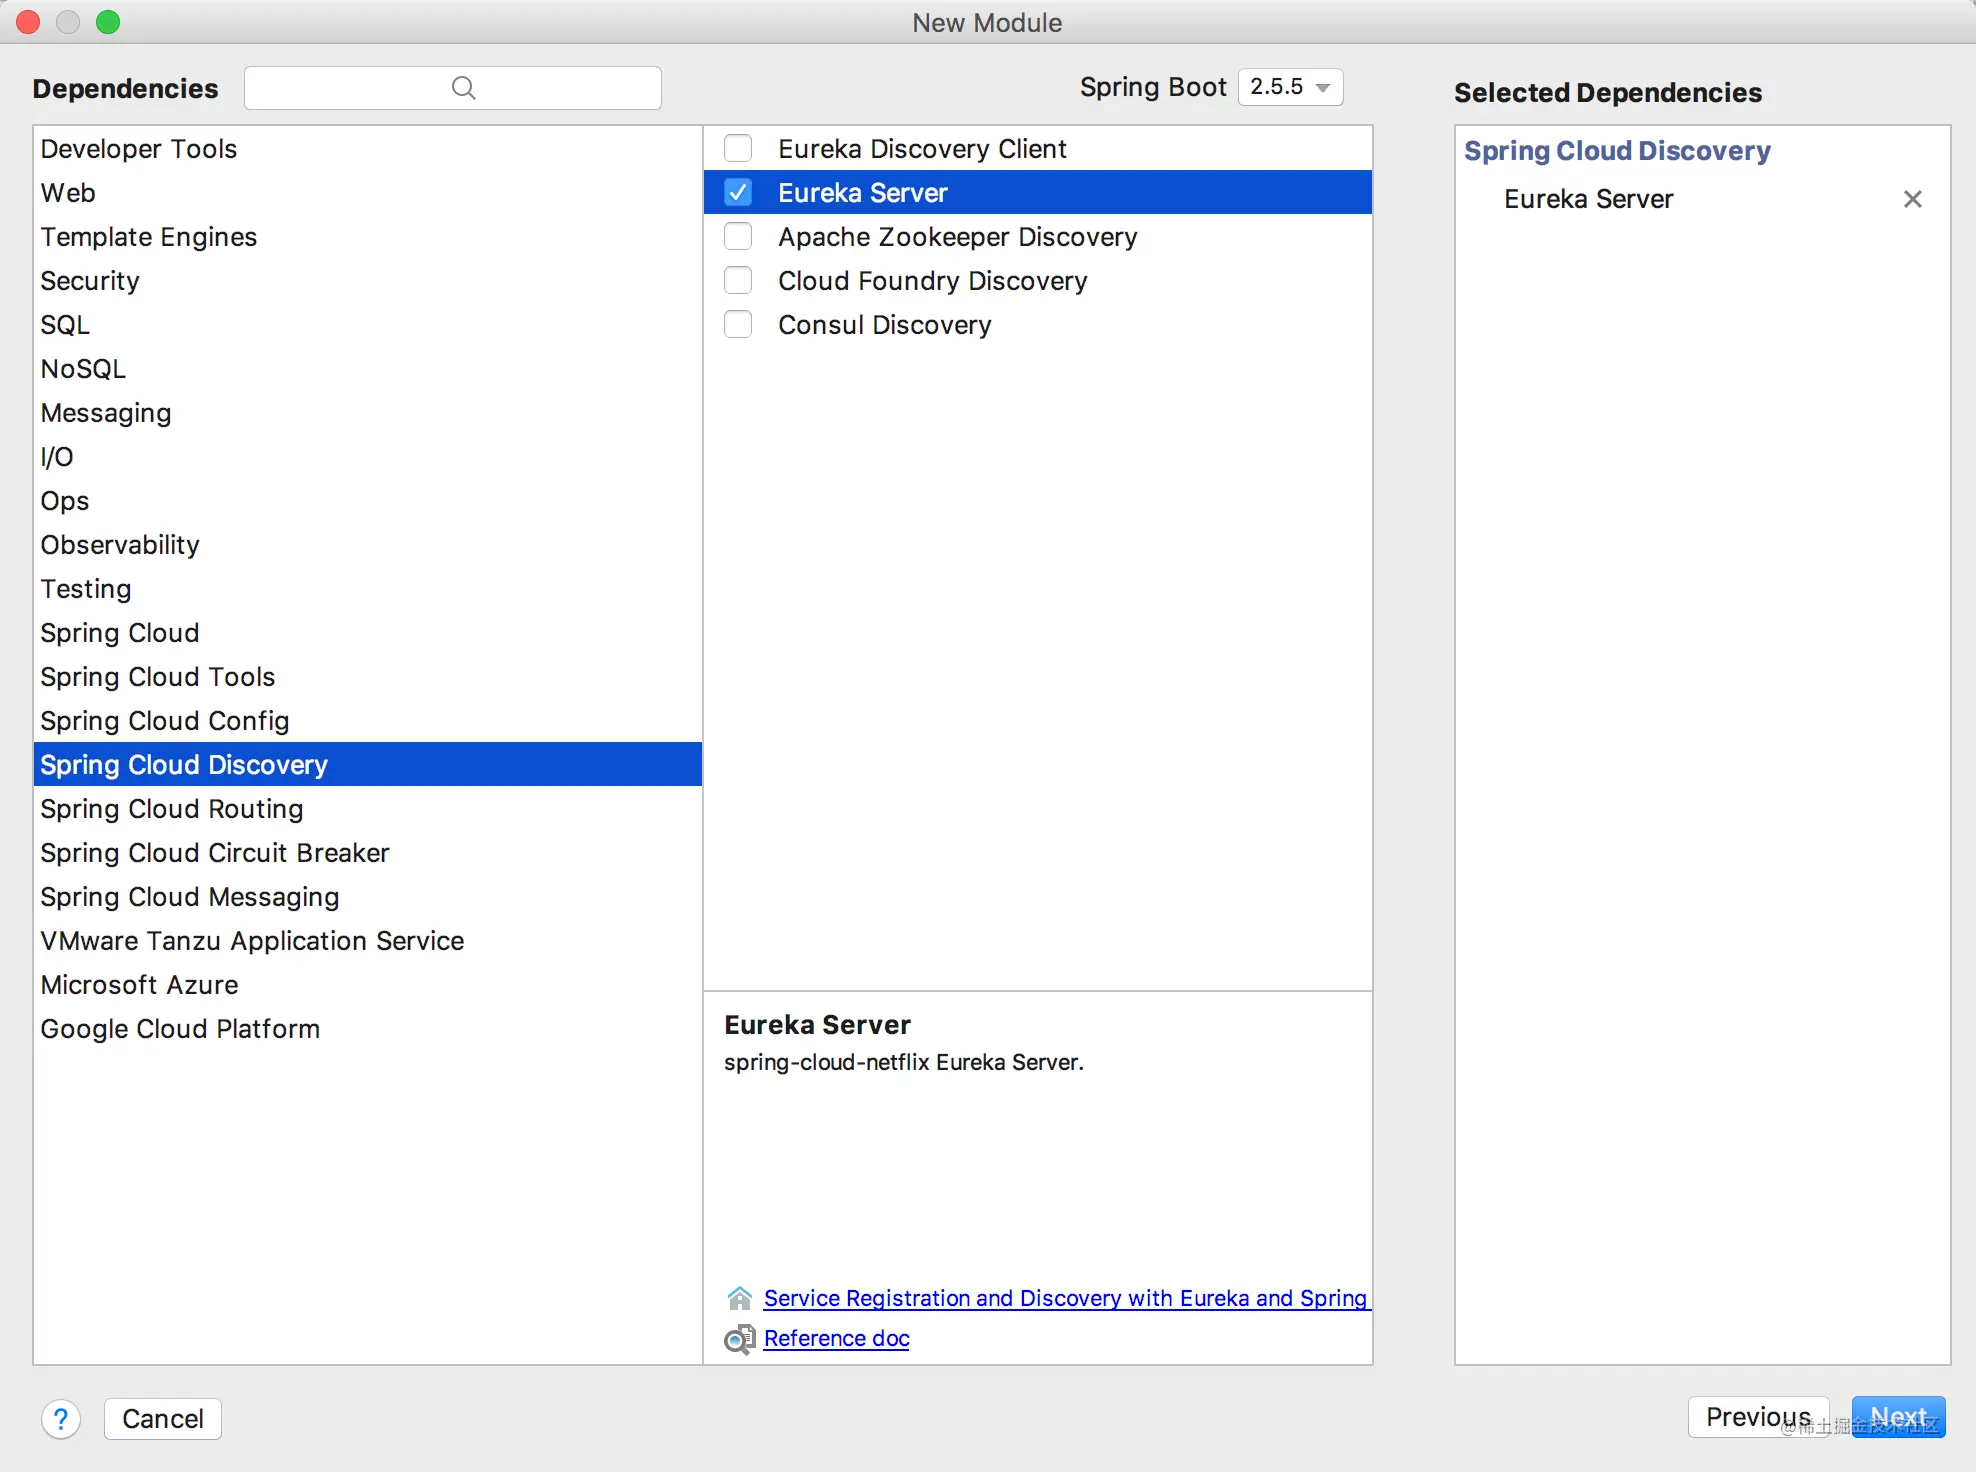
Task: Click the Next button
Action: [x=1898, y=1417]
